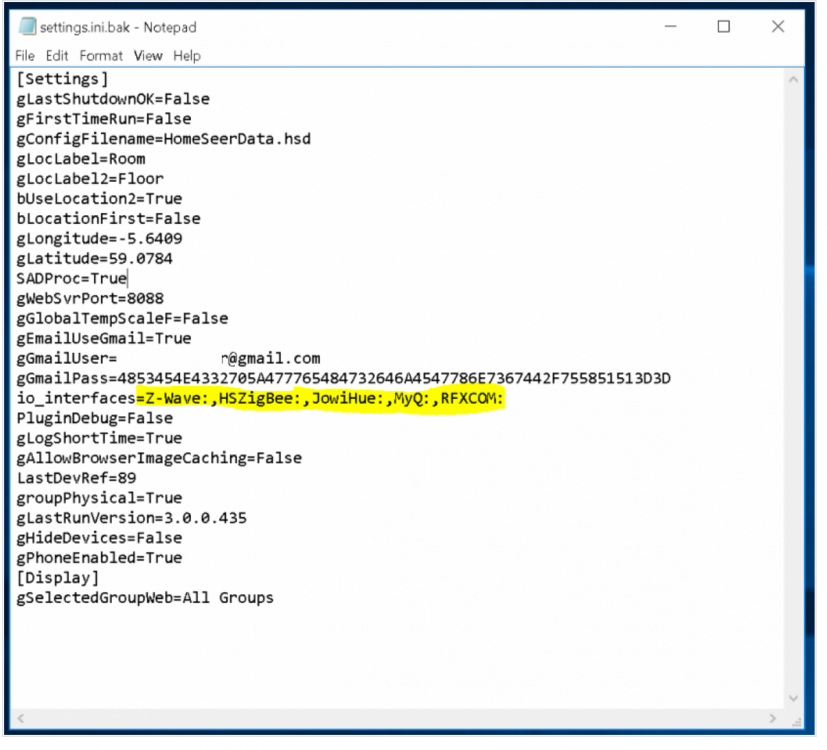Click the vertical scrollbar down arrow
This screenshot has width=827, height=750.
pyautogui.click(x=793, y=697)
